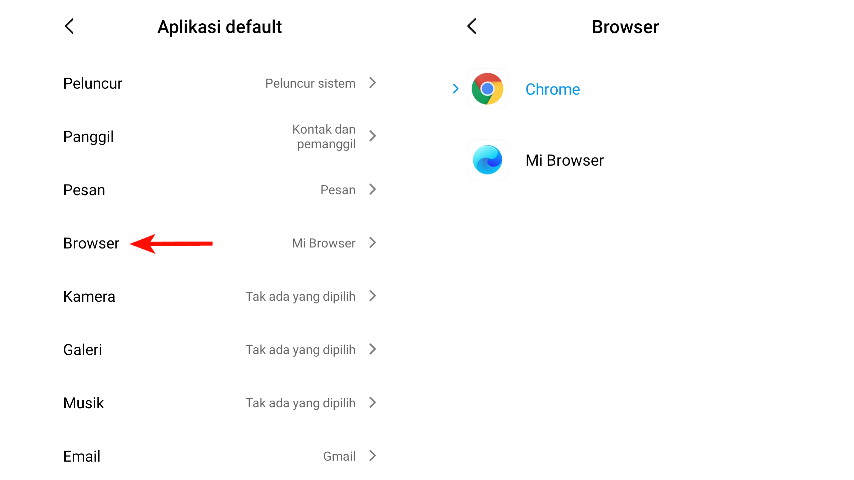Open the Pesan default app setting
Screen dimensions: 854x480
click(220, 190)
